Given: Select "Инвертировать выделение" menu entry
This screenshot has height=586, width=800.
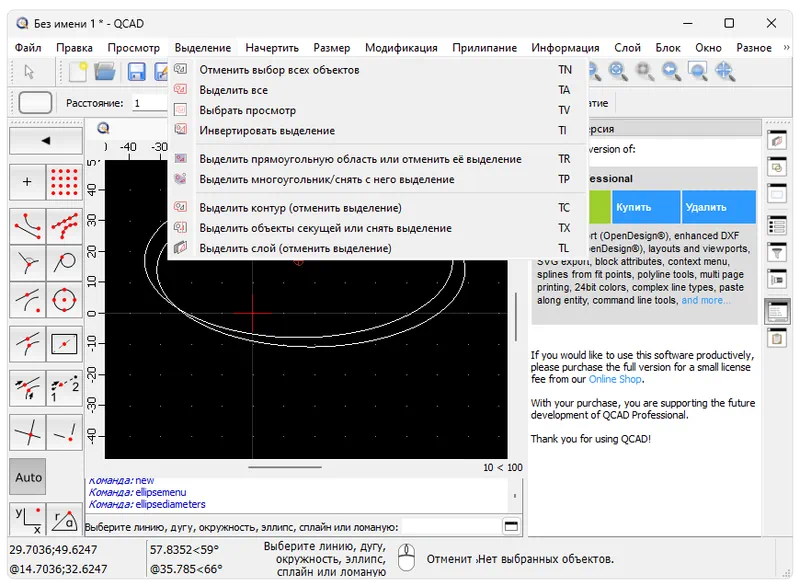Looking at the screenshot, I should (x=378, y=131).
